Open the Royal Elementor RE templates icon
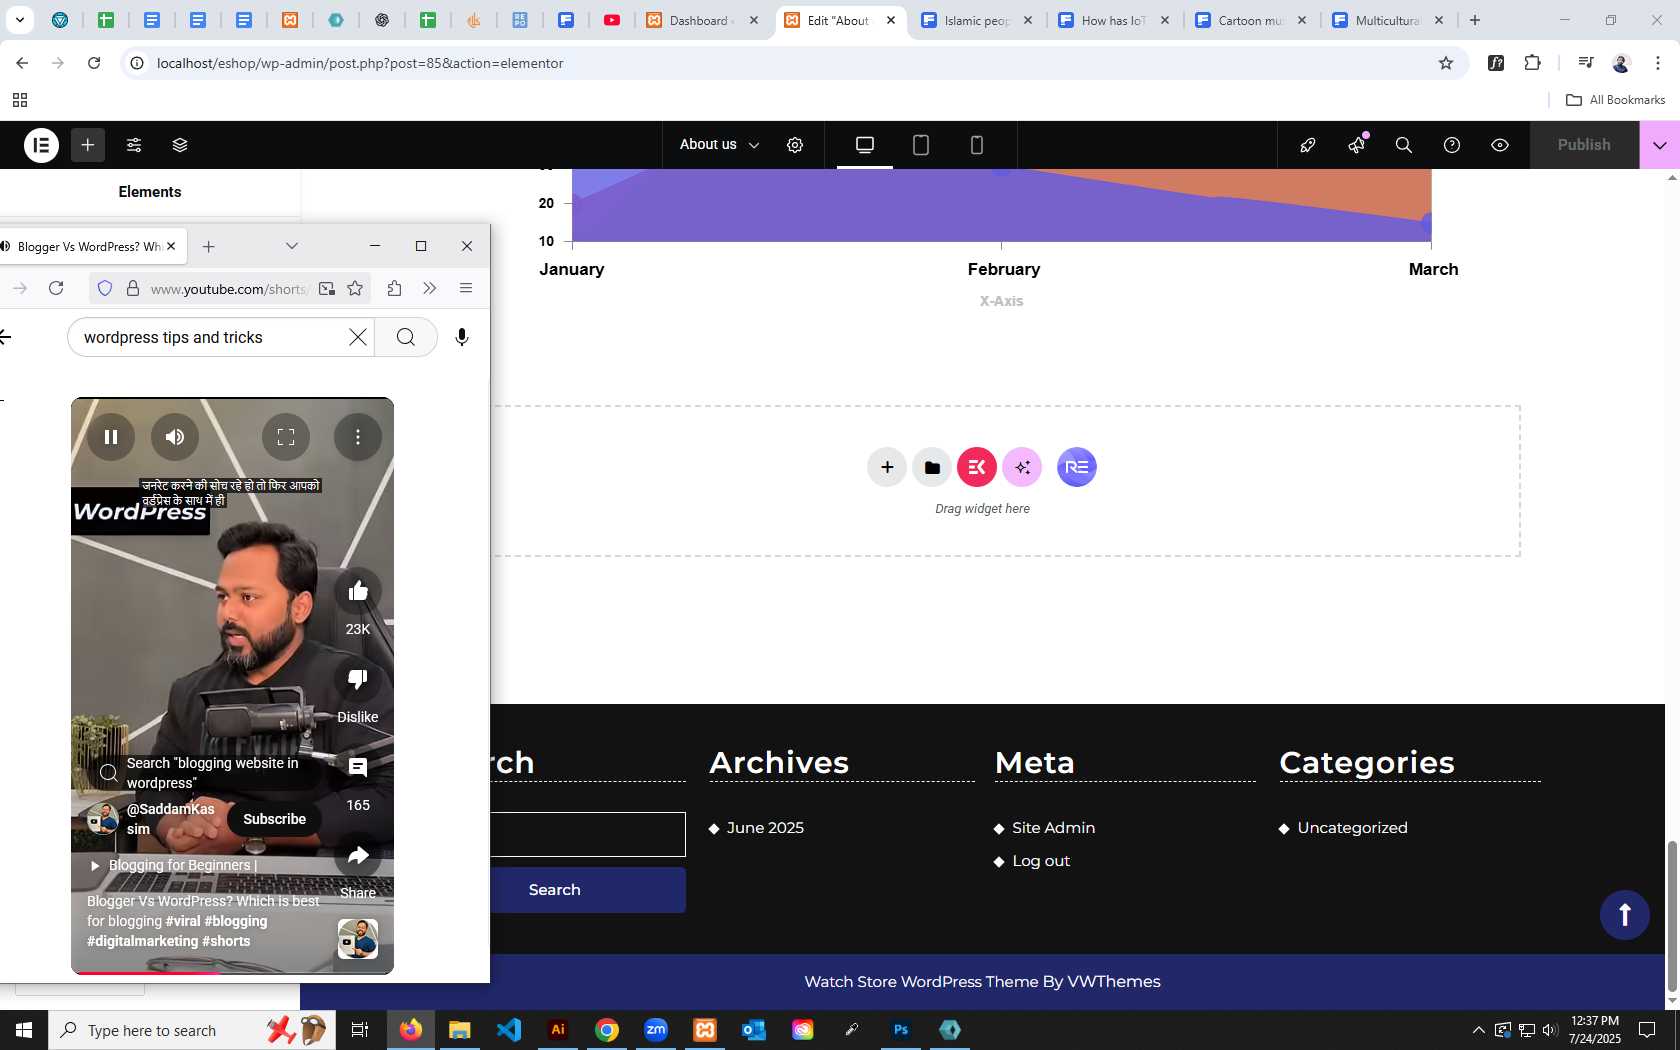Viewport: 1680px width, 1050px height. coord(1077,467)
